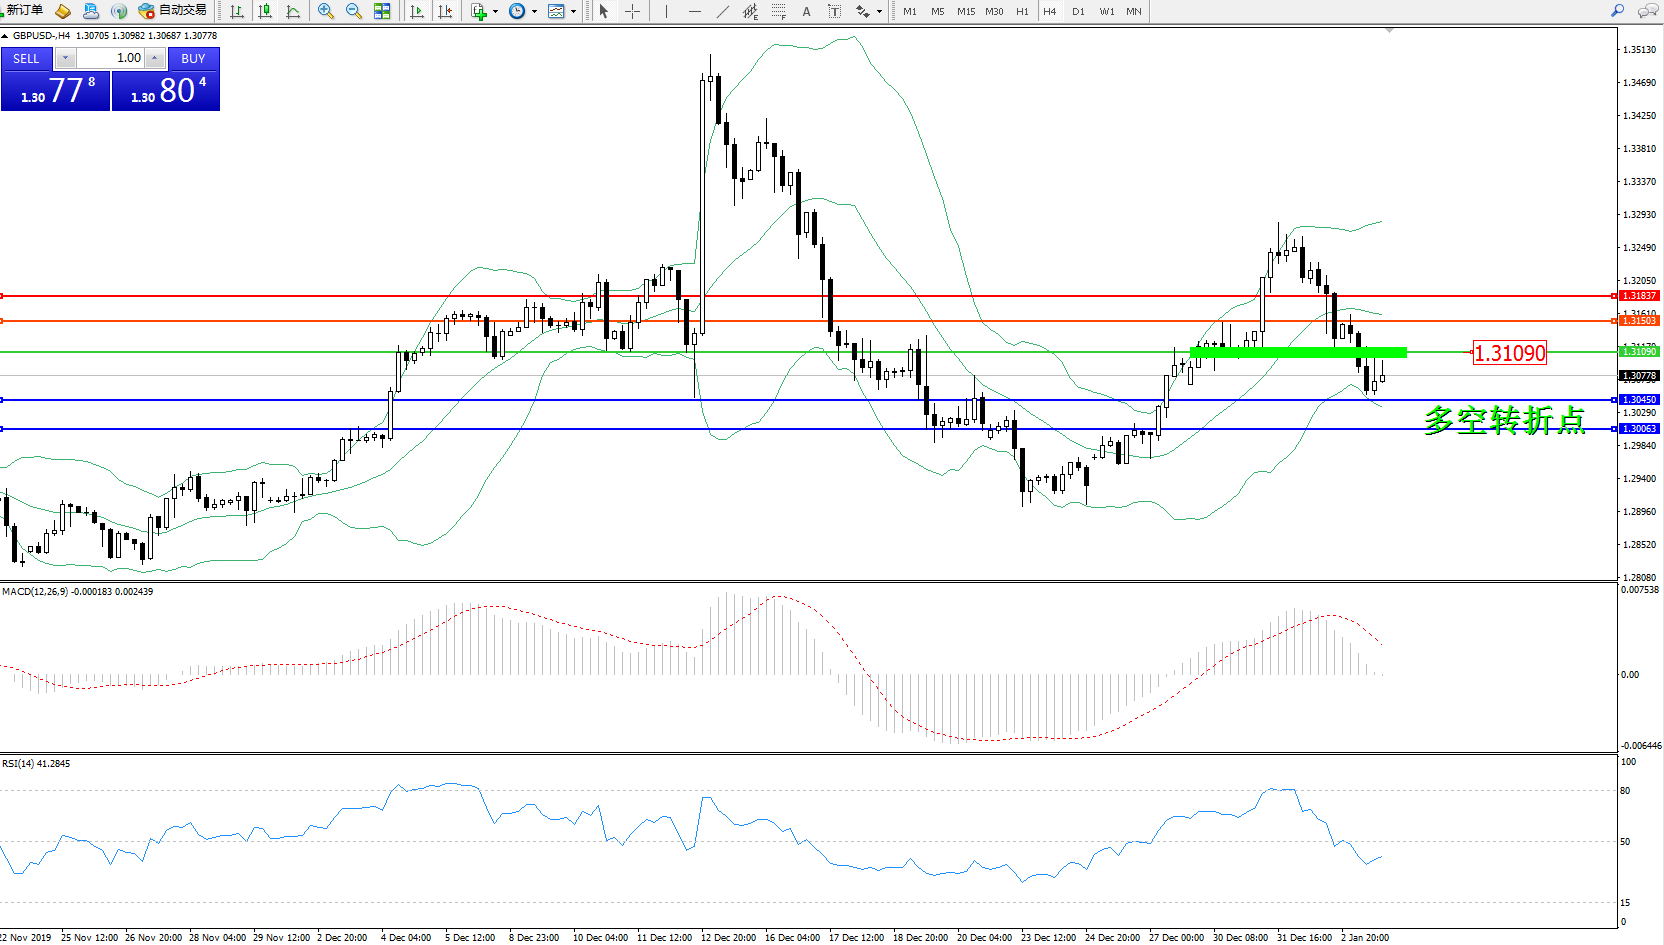
Task: Toggle chart auto scroll
Action: tap(417, 11)
